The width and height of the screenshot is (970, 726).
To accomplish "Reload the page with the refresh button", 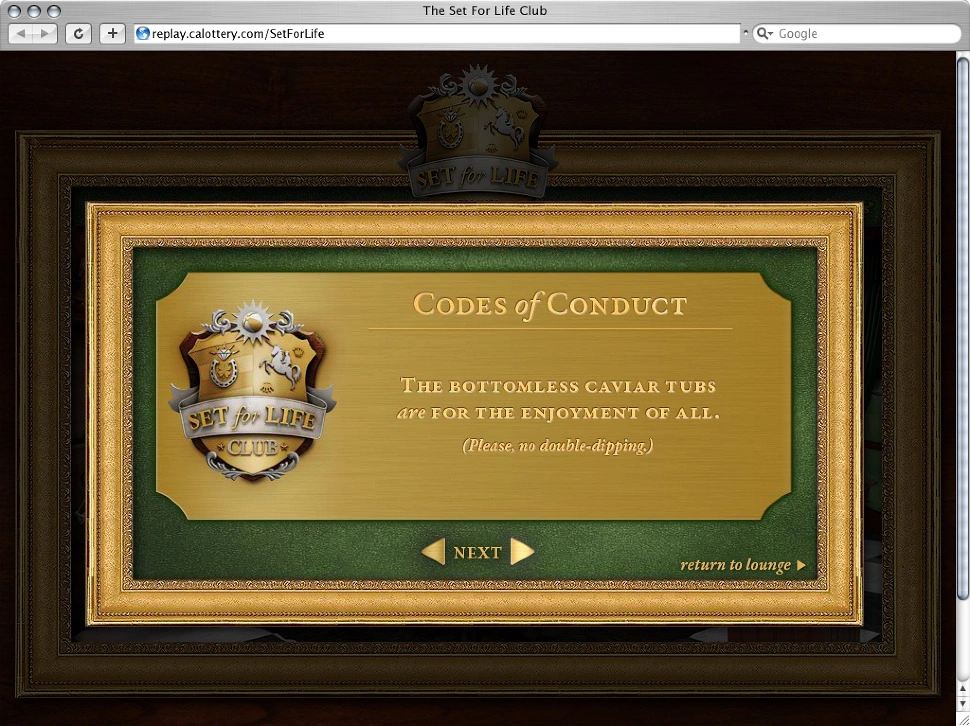I will (79, 33).
